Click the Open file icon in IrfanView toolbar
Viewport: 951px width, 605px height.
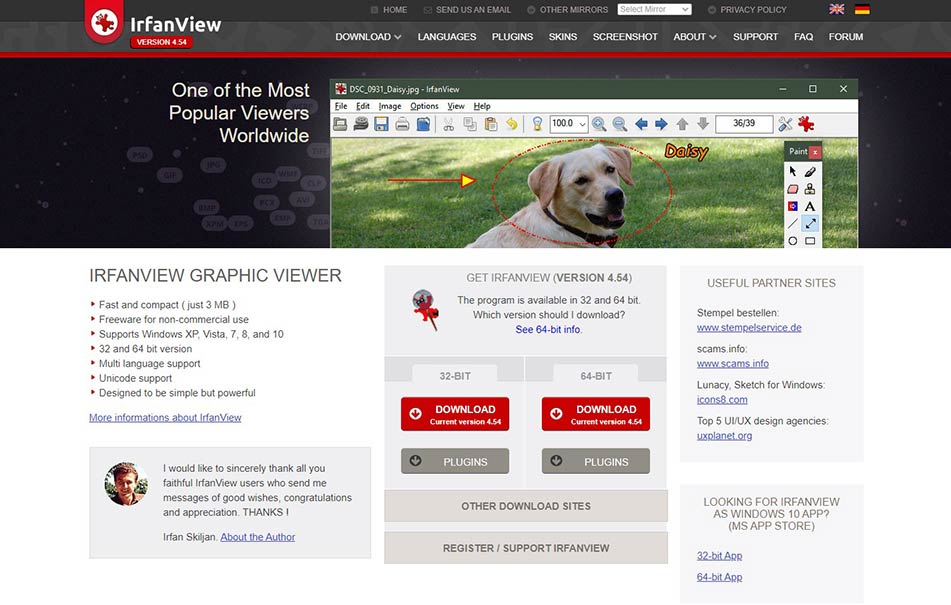click(340, 124)
